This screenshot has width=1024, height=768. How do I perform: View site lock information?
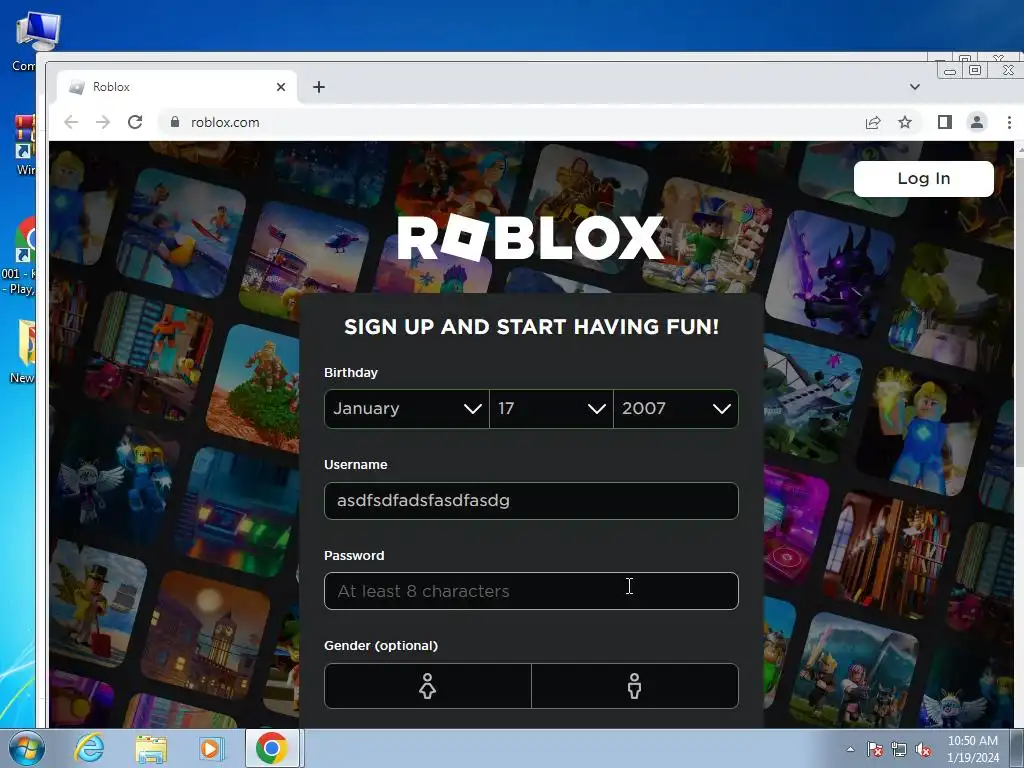174,122
